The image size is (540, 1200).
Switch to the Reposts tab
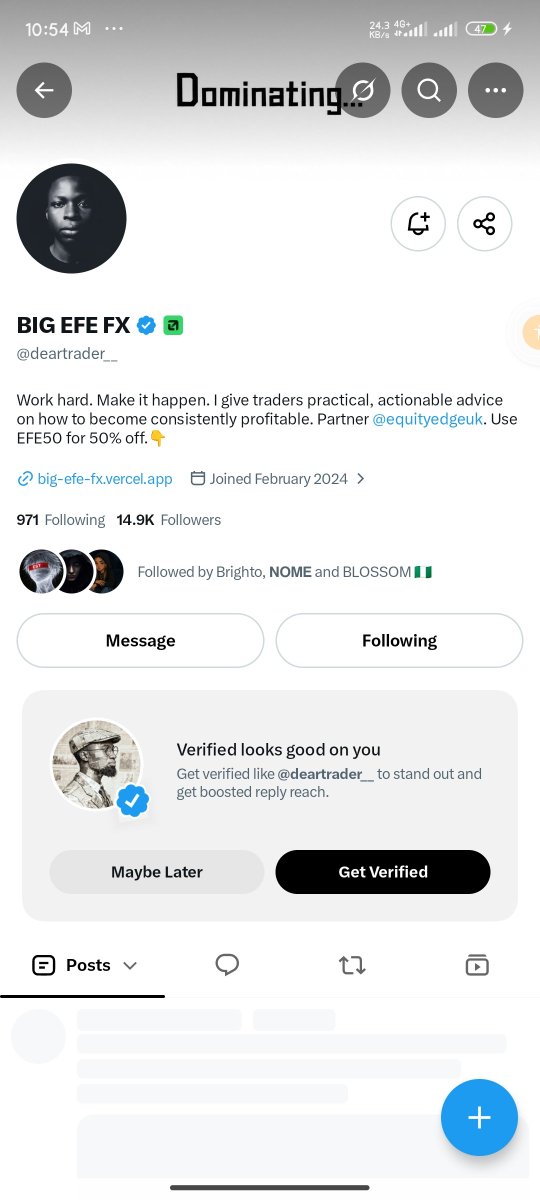point(352,965)
